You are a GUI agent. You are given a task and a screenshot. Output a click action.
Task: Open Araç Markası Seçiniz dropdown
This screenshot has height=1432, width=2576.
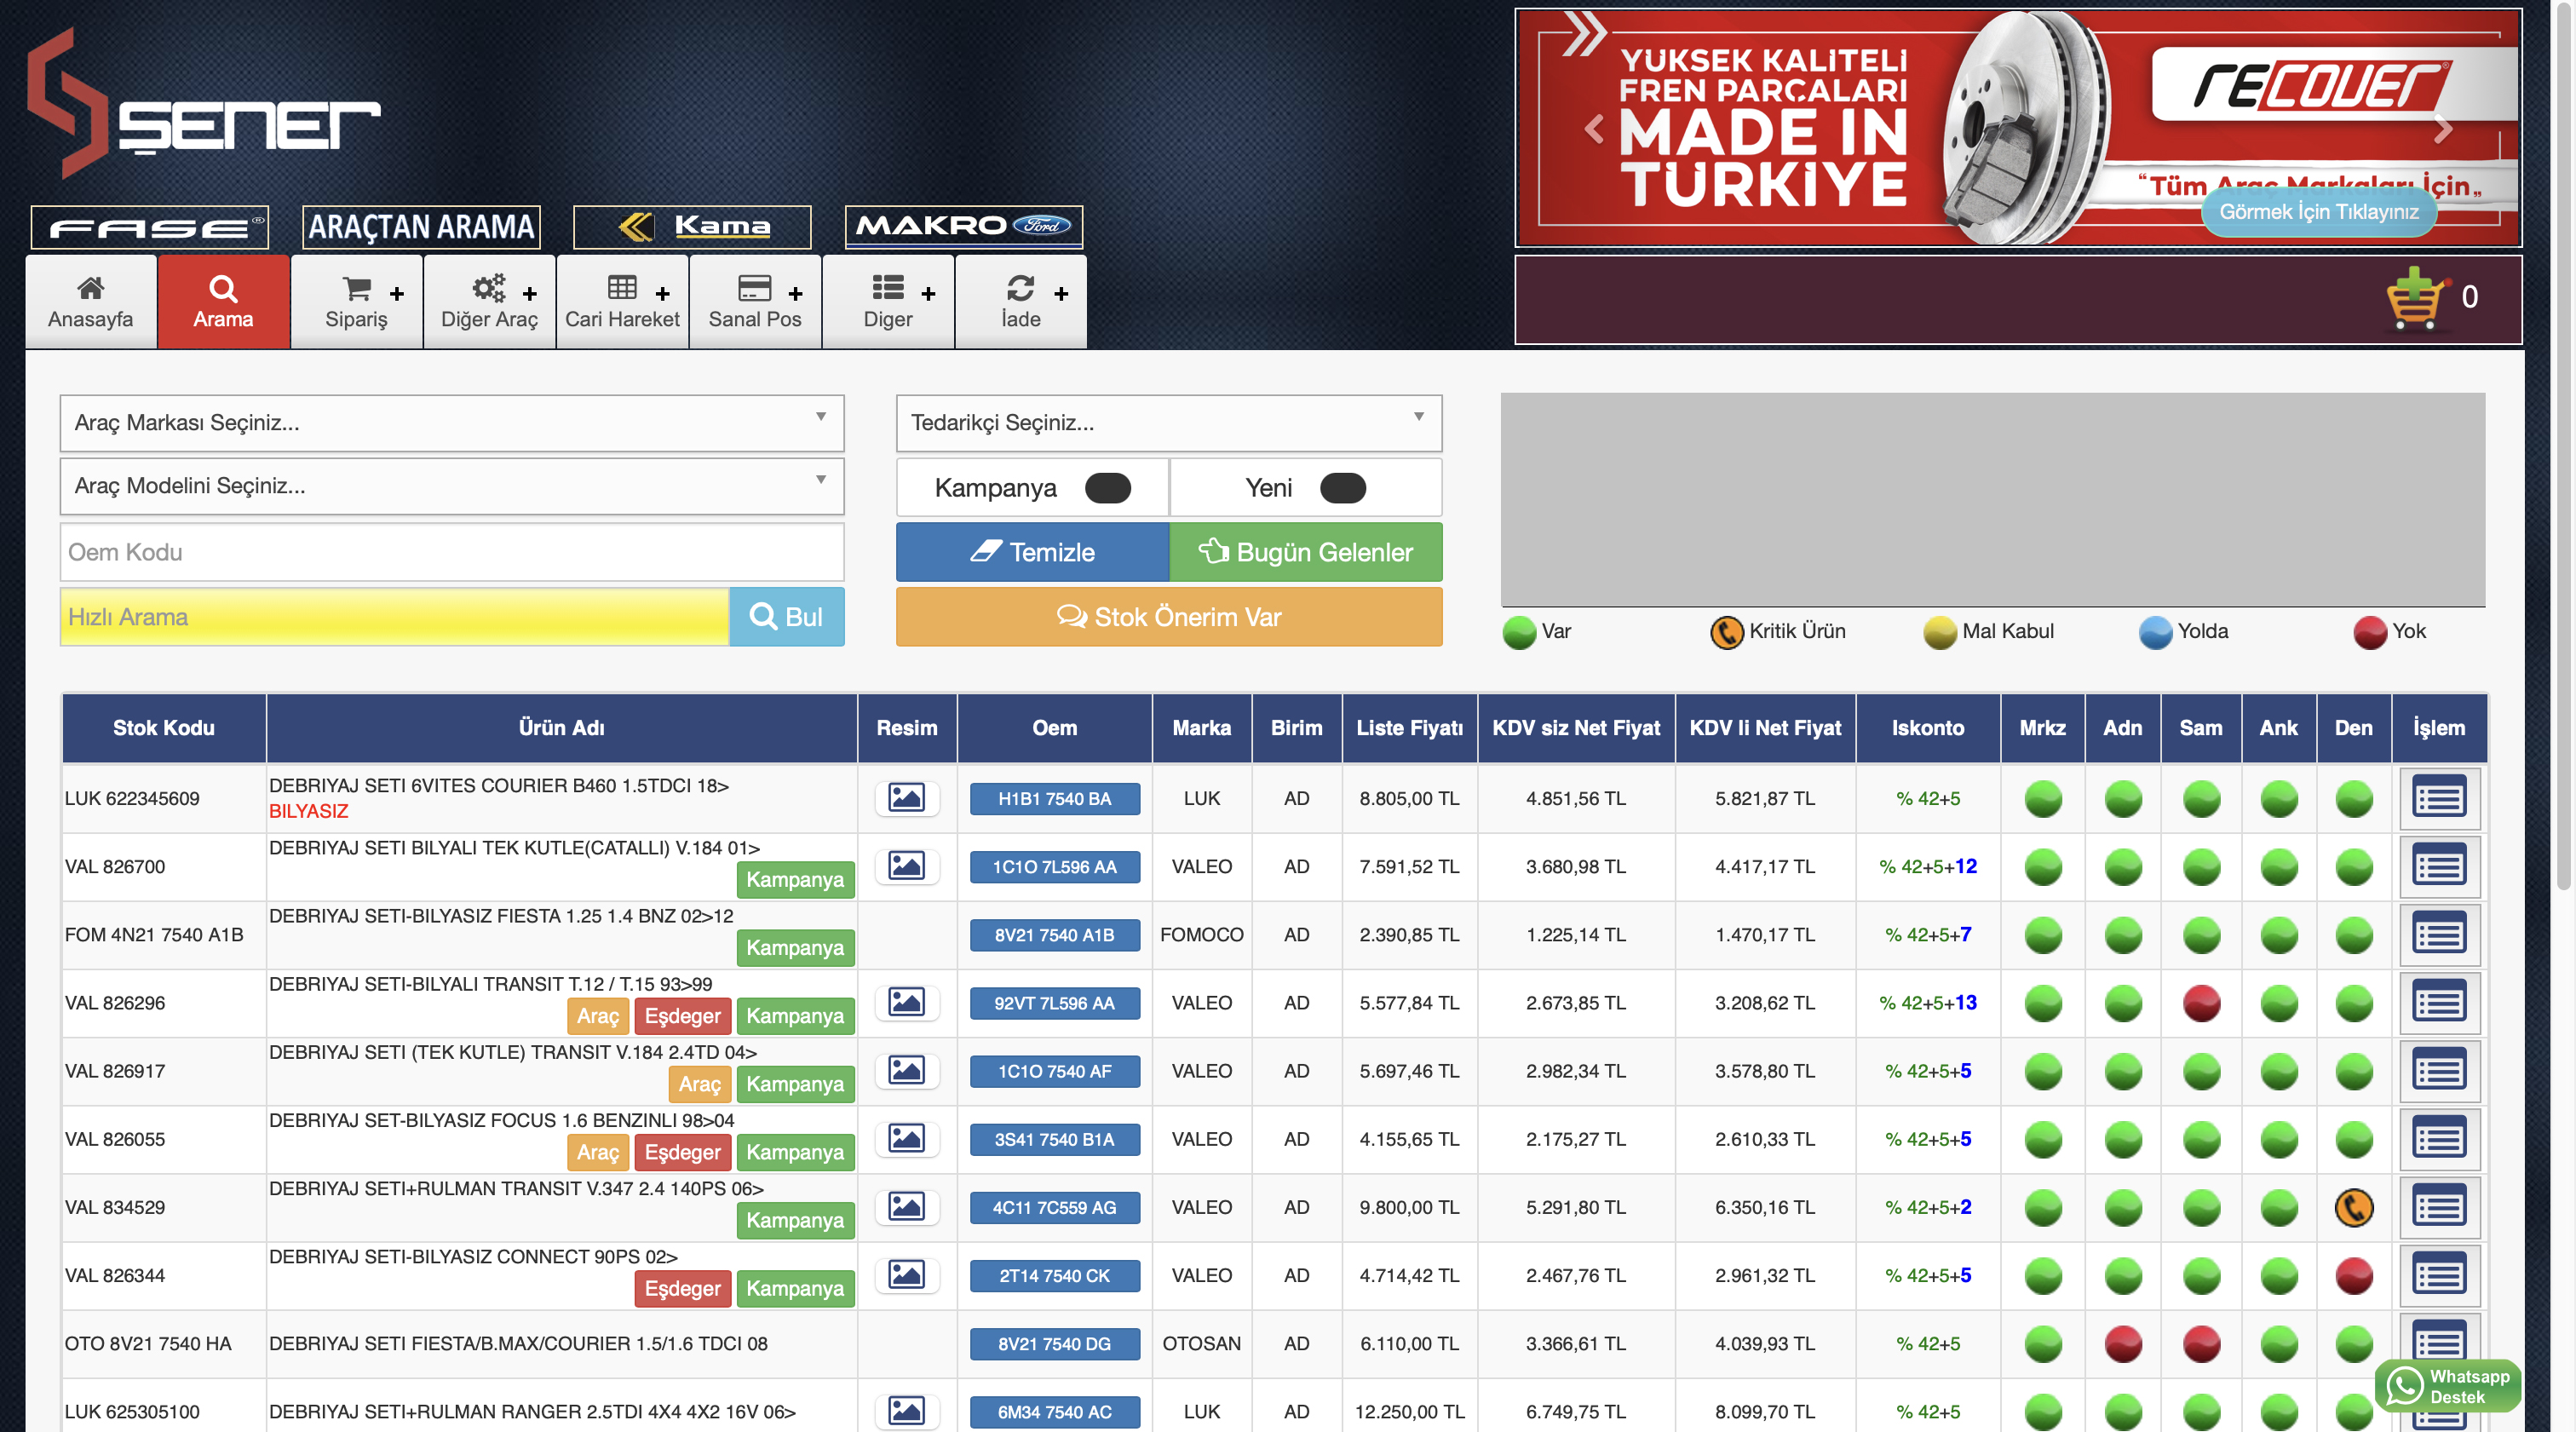pyautogui.click(x=452, y=423)
